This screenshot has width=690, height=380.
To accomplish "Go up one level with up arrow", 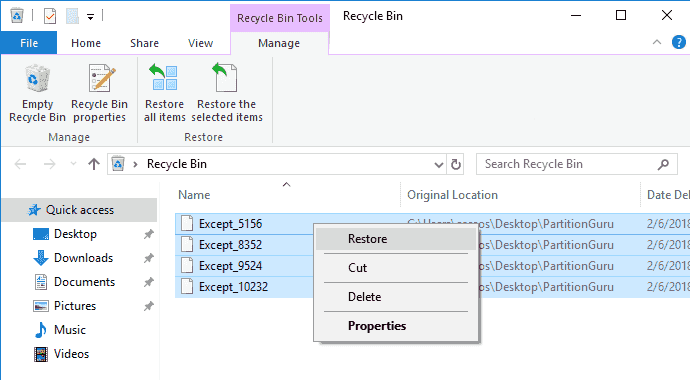I will 93,164.
